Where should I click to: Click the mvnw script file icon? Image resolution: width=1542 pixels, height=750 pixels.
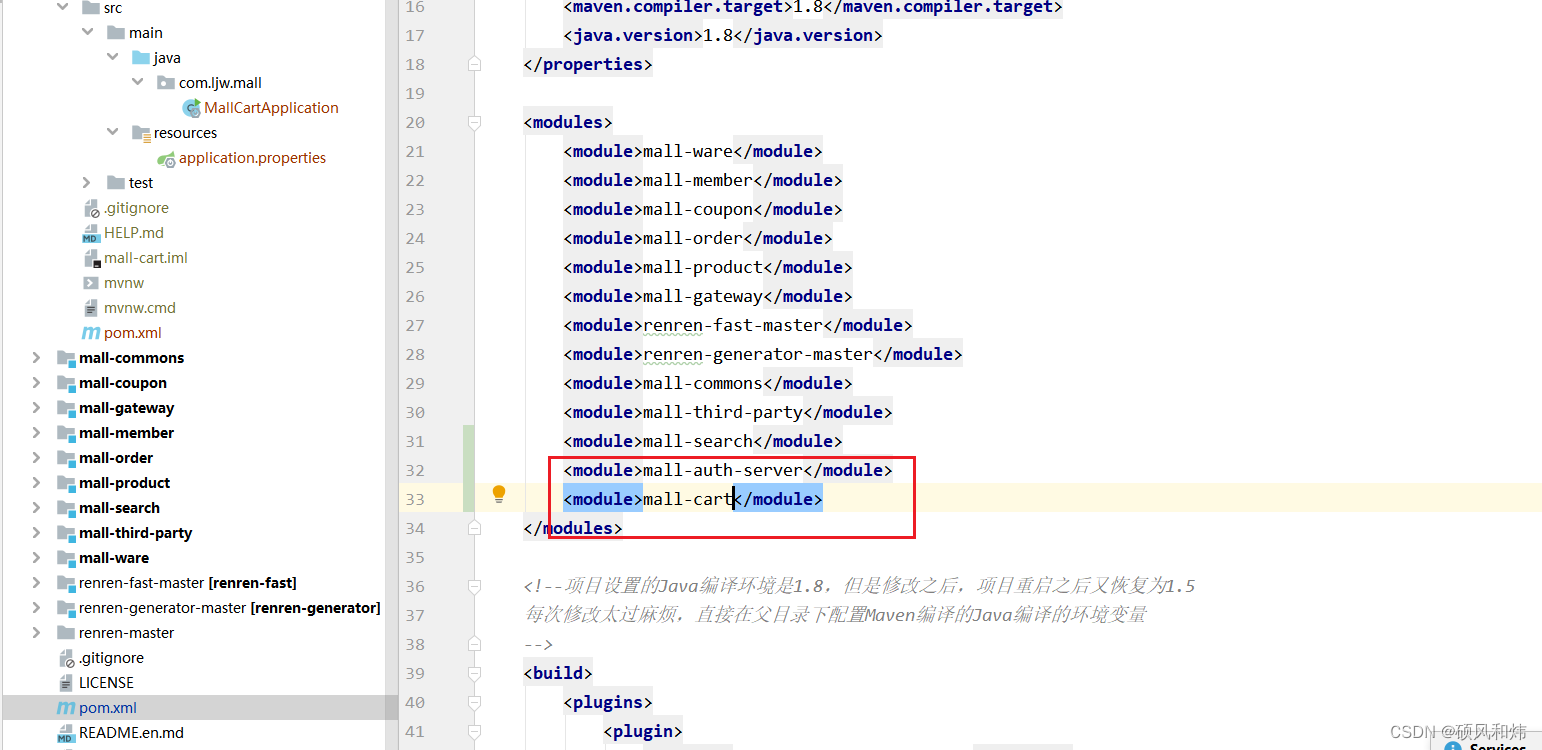tap(91, 283)
